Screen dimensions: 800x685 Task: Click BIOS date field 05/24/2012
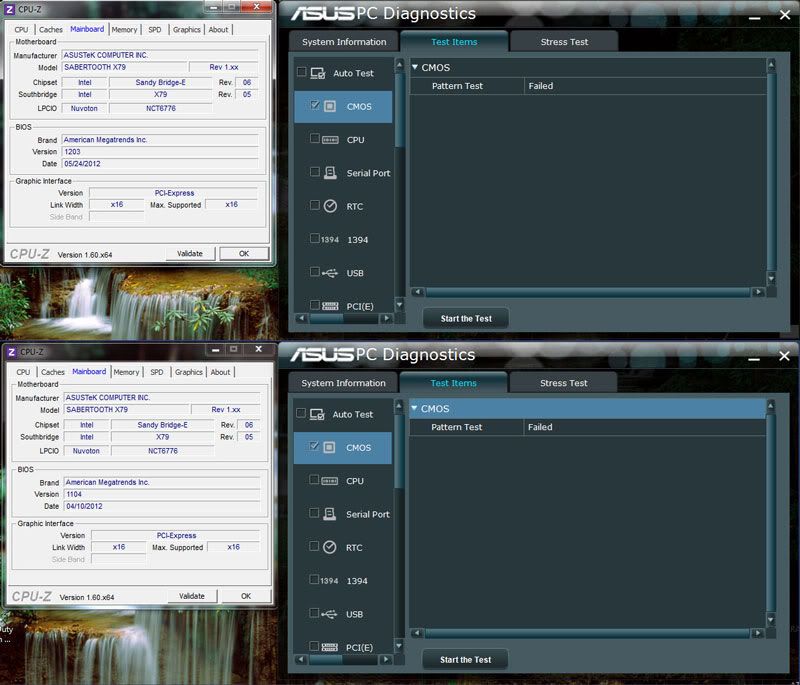pyautogui.click(x=160, y=164)
